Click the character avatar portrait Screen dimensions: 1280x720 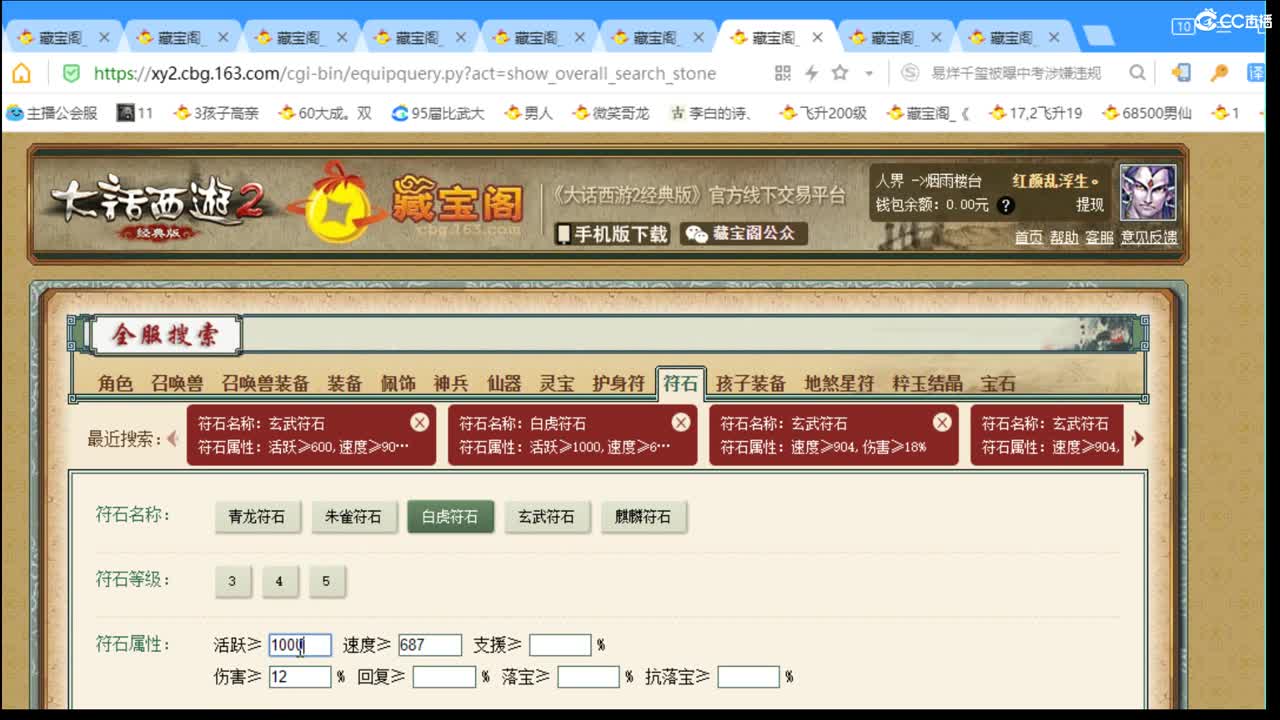click(1147, 193)
